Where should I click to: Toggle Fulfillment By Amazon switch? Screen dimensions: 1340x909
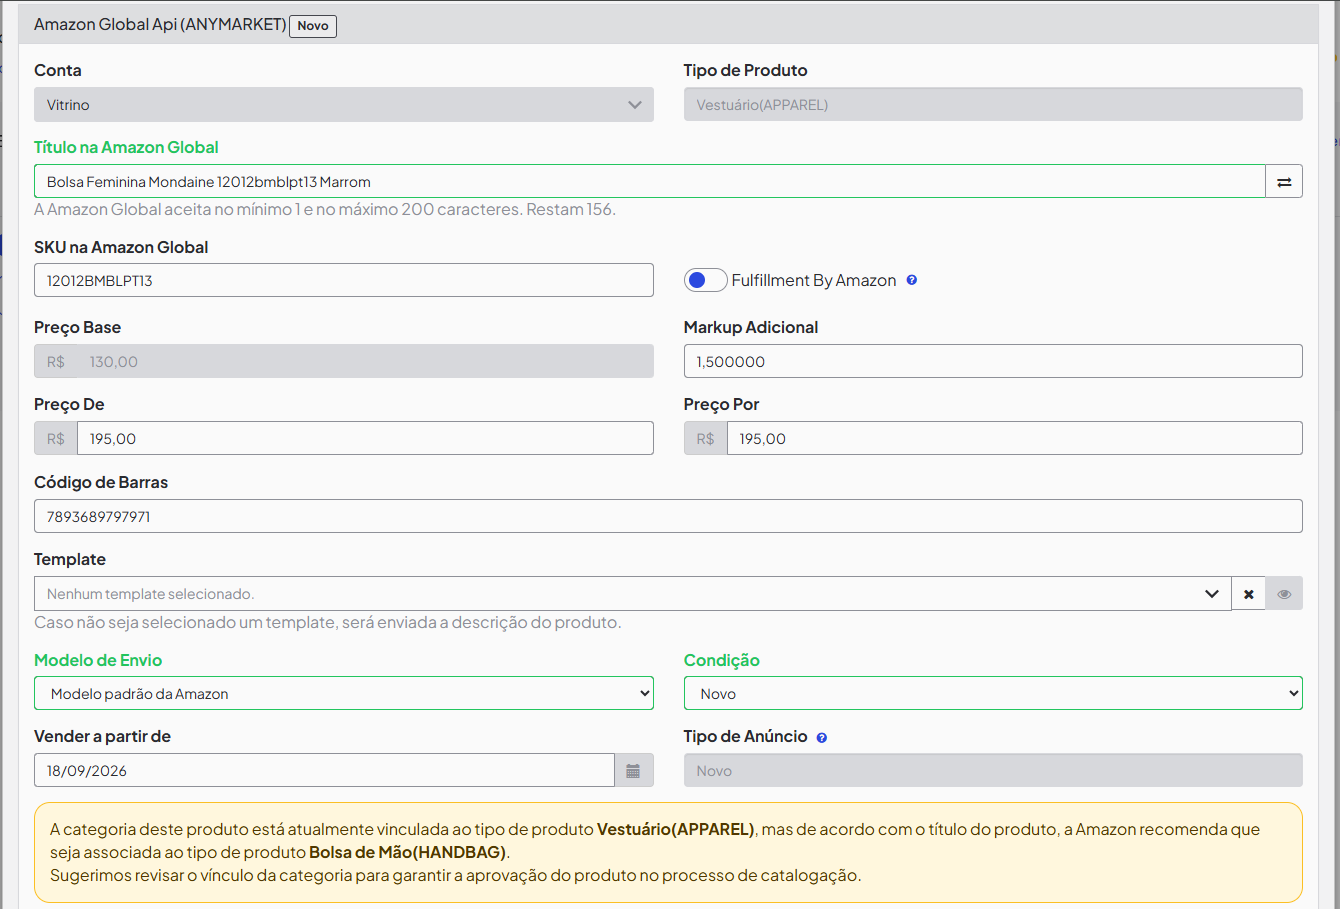tap(705, 280)
